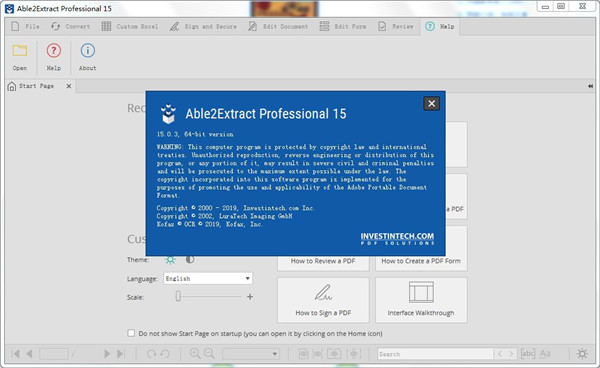600x368 pixels.
Task: Check Do not show Start Page on startup
Action: [131, 333]
